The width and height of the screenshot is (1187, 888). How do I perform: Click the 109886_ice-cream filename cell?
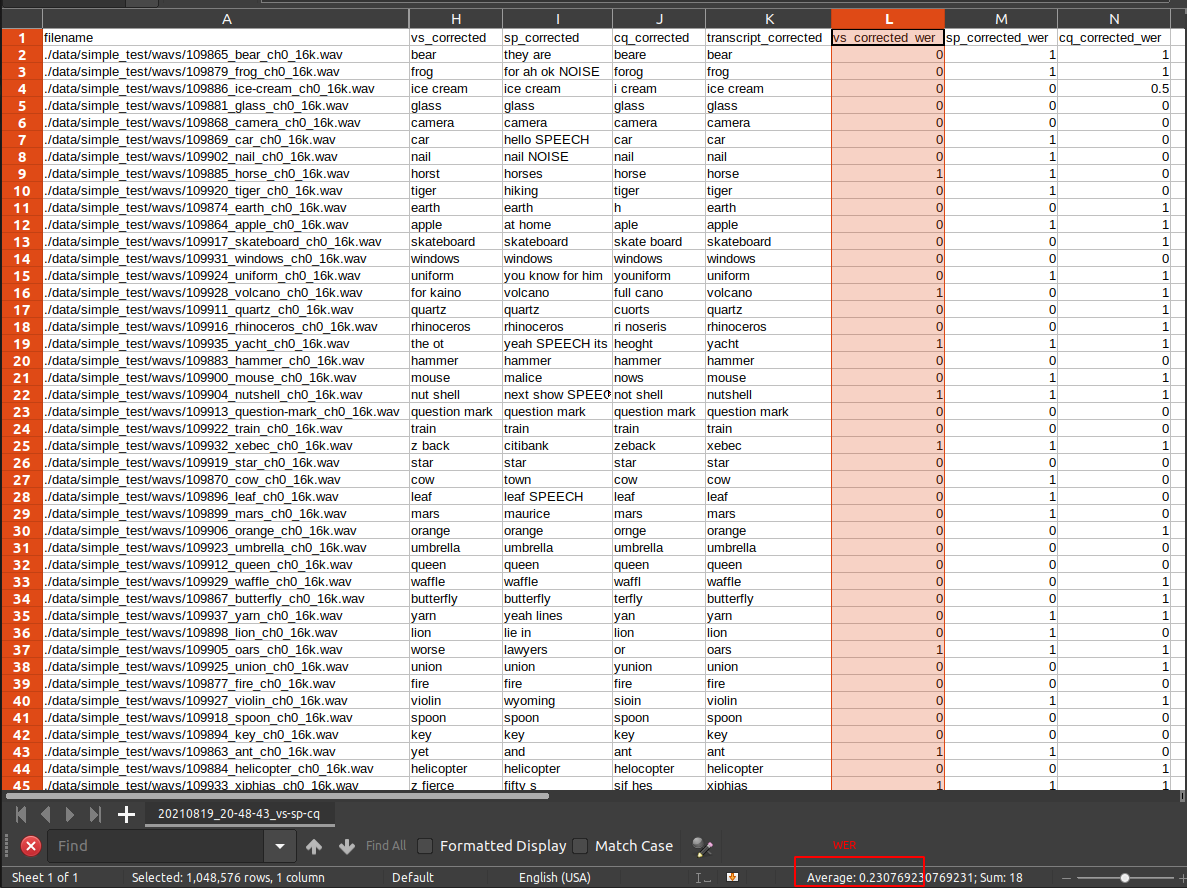pyautogui.click(x=226, y=89)
